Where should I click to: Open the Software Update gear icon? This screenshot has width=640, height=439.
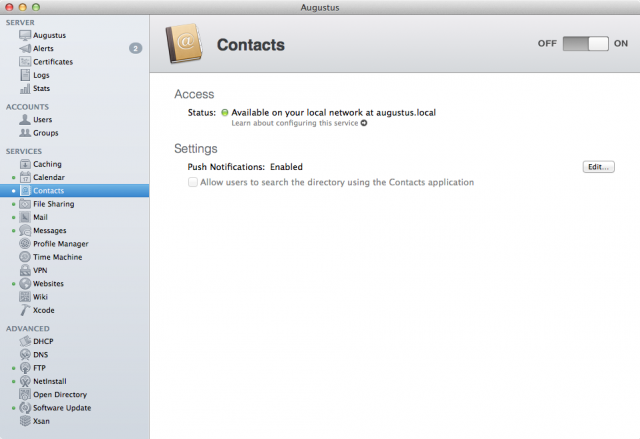pos(25,408)
